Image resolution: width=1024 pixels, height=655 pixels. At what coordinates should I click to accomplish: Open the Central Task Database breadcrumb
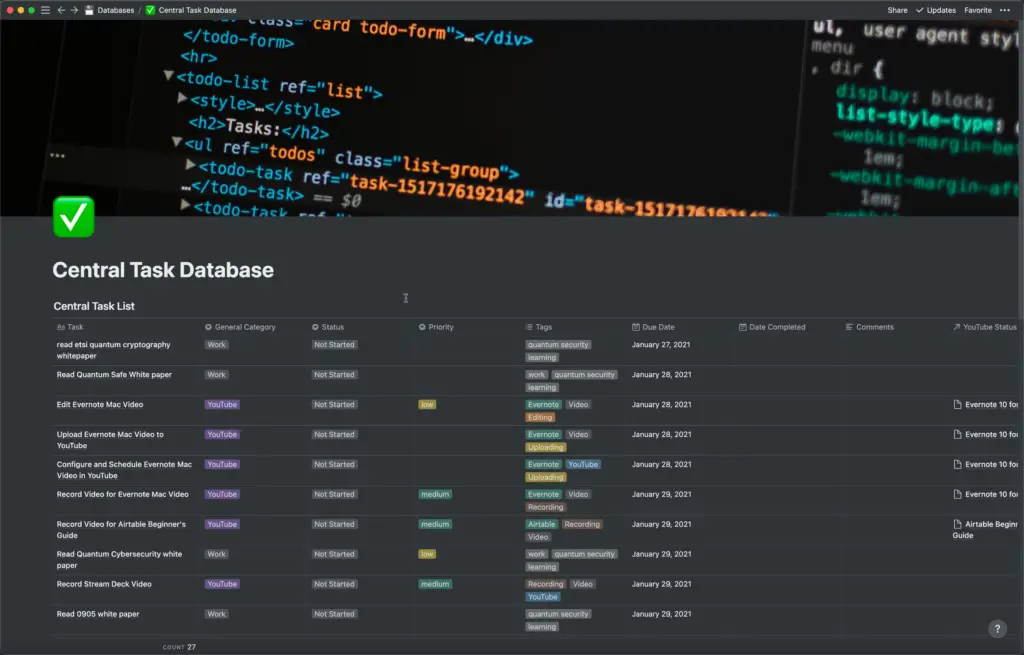(x=191, y=10)
